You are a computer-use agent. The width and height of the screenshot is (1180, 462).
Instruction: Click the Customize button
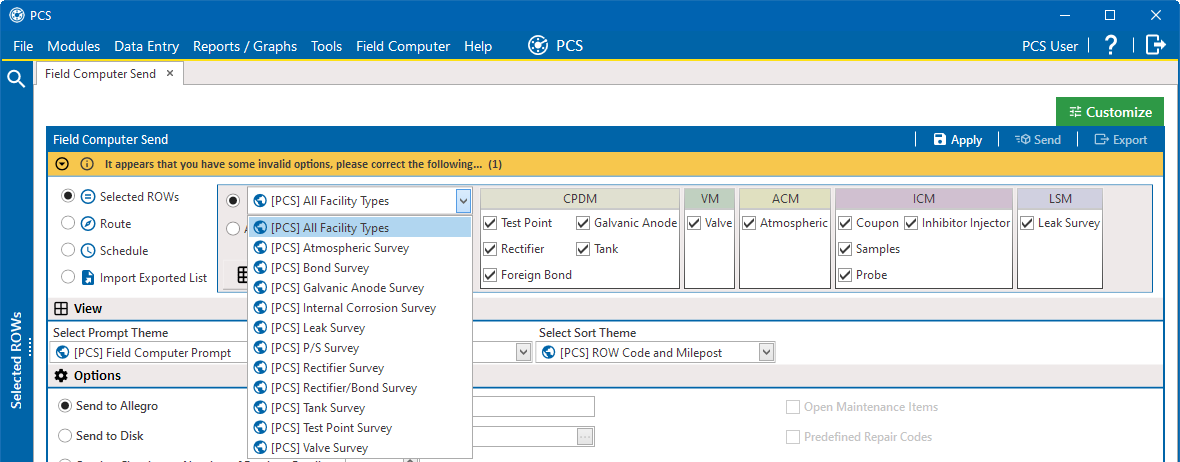point(1110,112)
